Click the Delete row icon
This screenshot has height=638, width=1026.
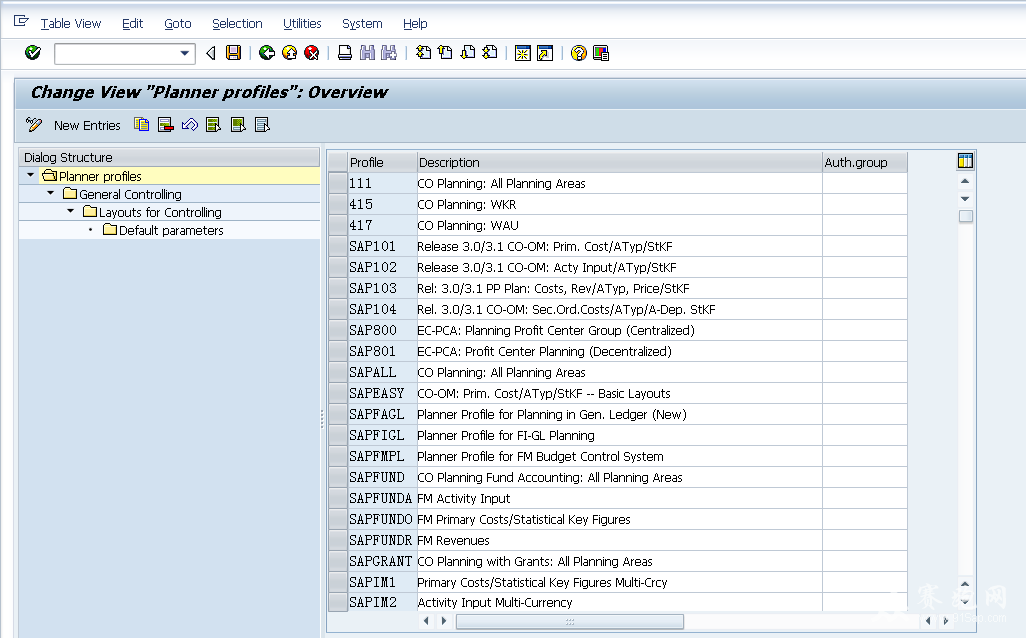point(166,124)
